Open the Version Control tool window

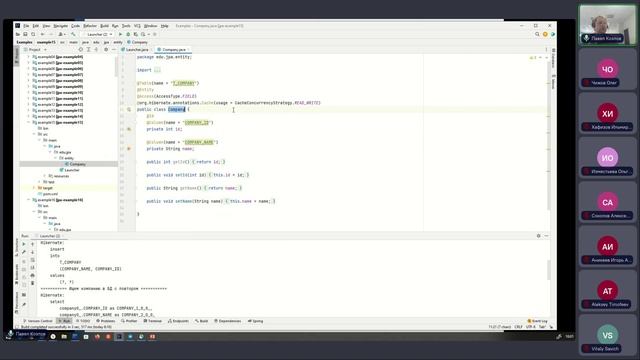click(38, 321)
